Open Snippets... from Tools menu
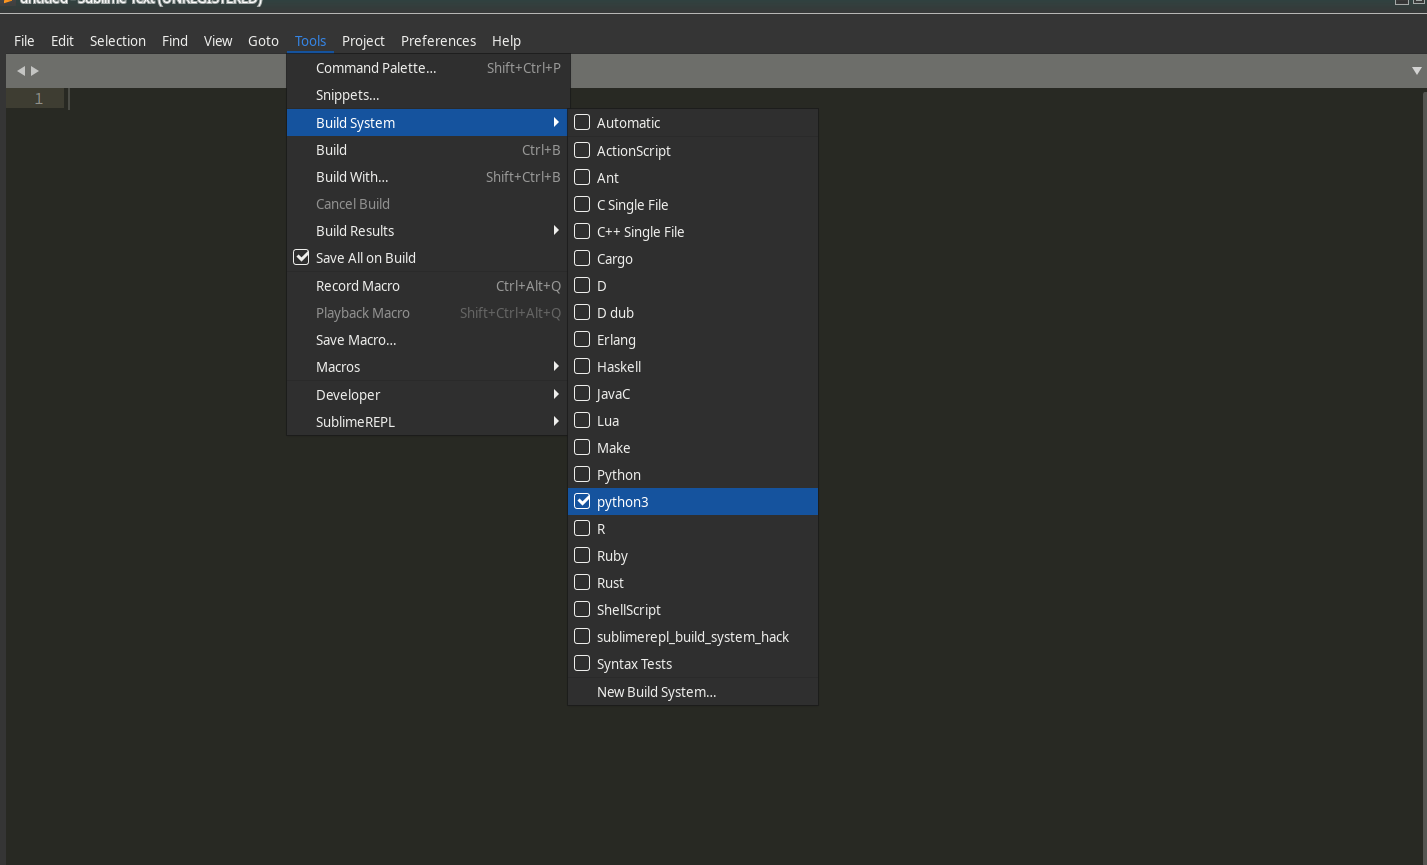Screen dimensions: 1427x865 click(x=428, y=95)
